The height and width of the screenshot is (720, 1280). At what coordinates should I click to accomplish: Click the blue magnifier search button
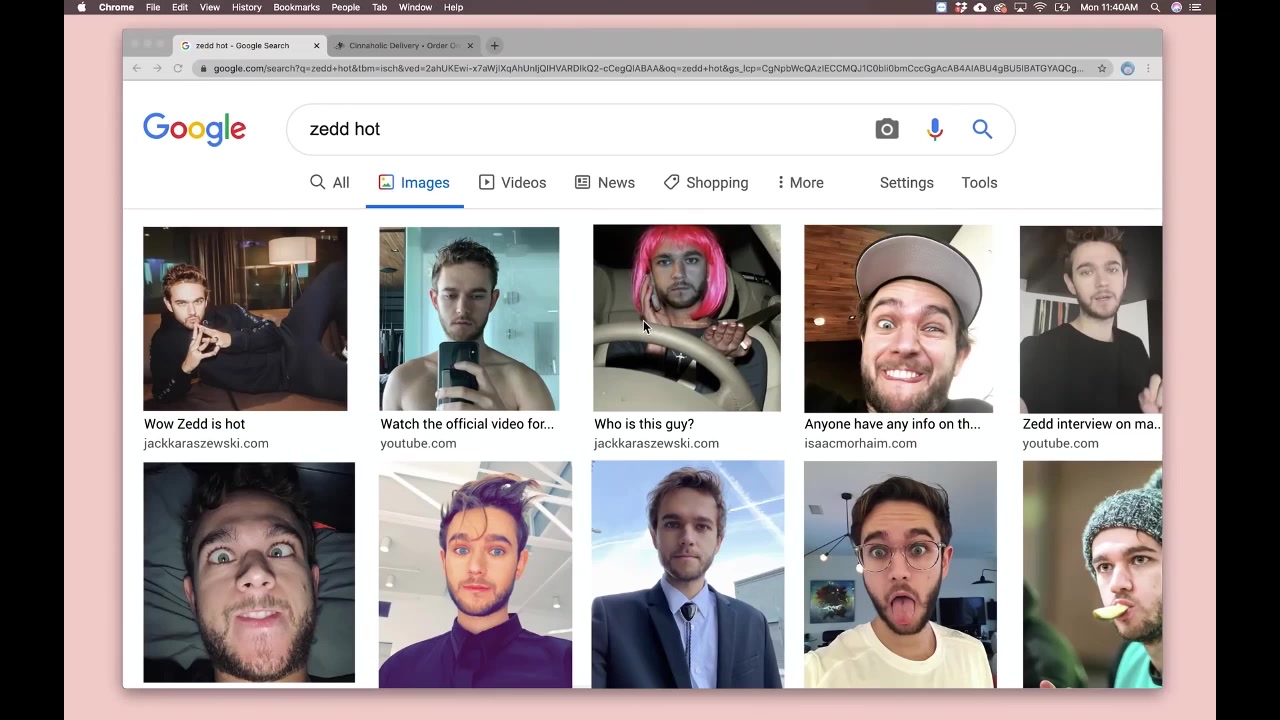tap(982, 129)
